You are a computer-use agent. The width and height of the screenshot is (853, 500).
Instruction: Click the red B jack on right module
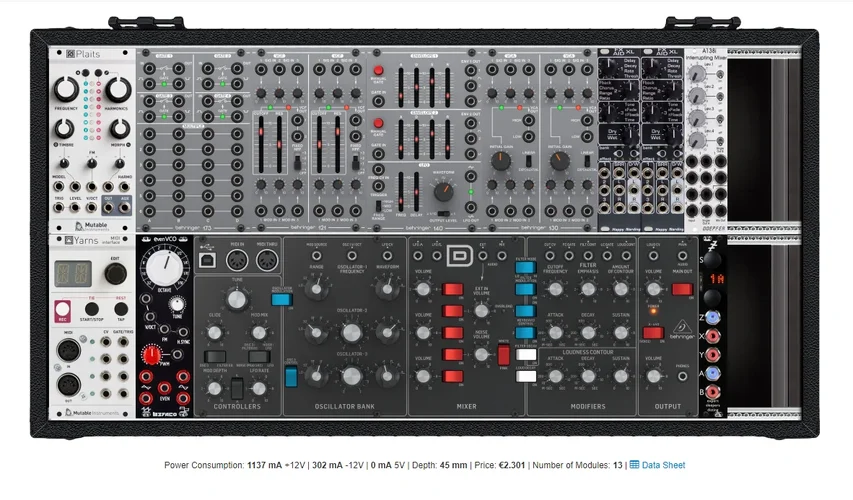point(713,392)
